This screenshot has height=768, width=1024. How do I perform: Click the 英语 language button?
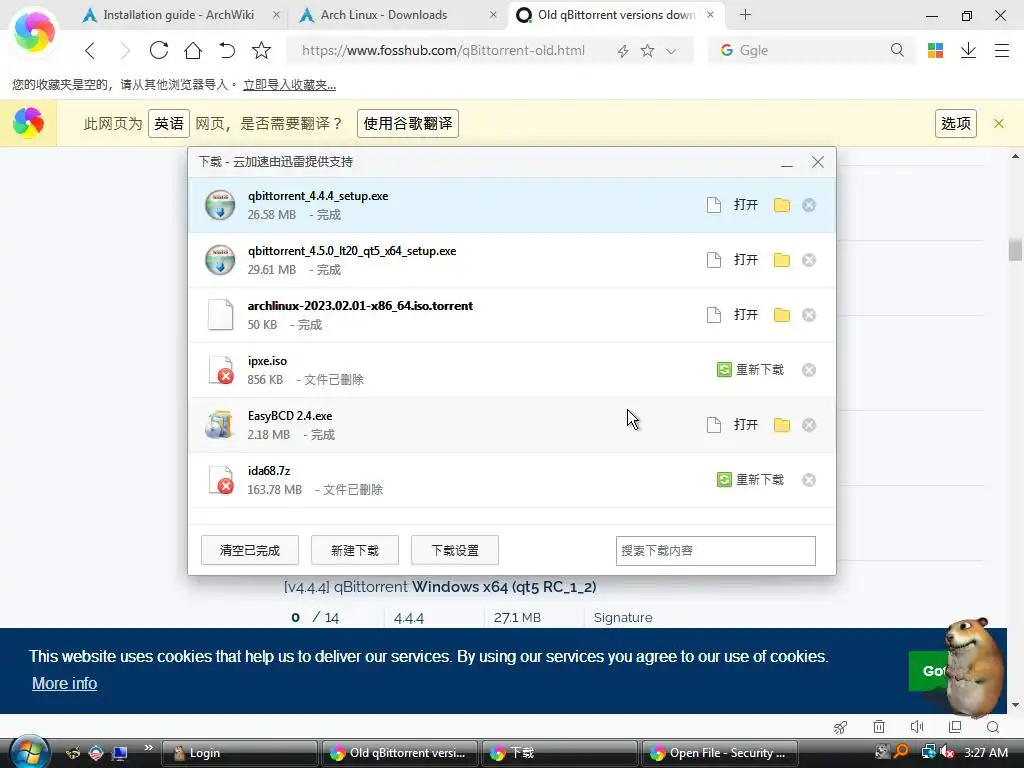tap(169, 123)
